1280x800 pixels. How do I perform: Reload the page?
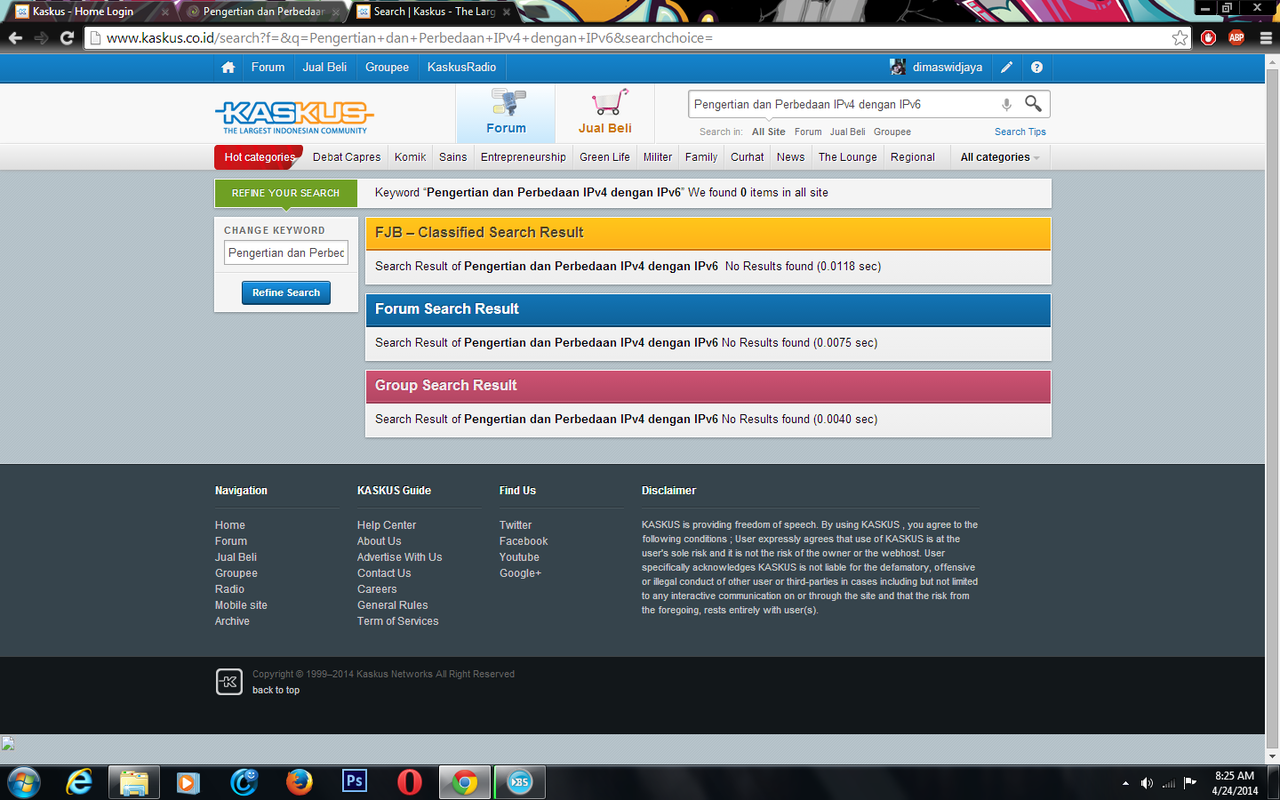tap(67, 38)
